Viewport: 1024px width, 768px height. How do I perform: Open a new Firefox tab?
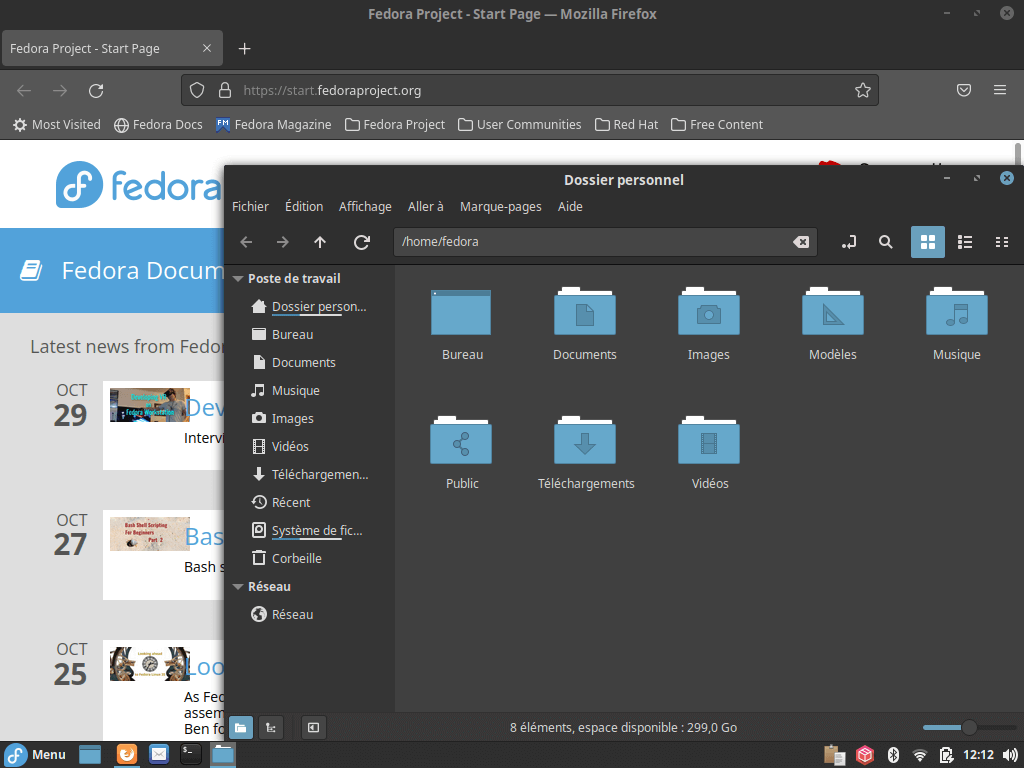[244, 49]
